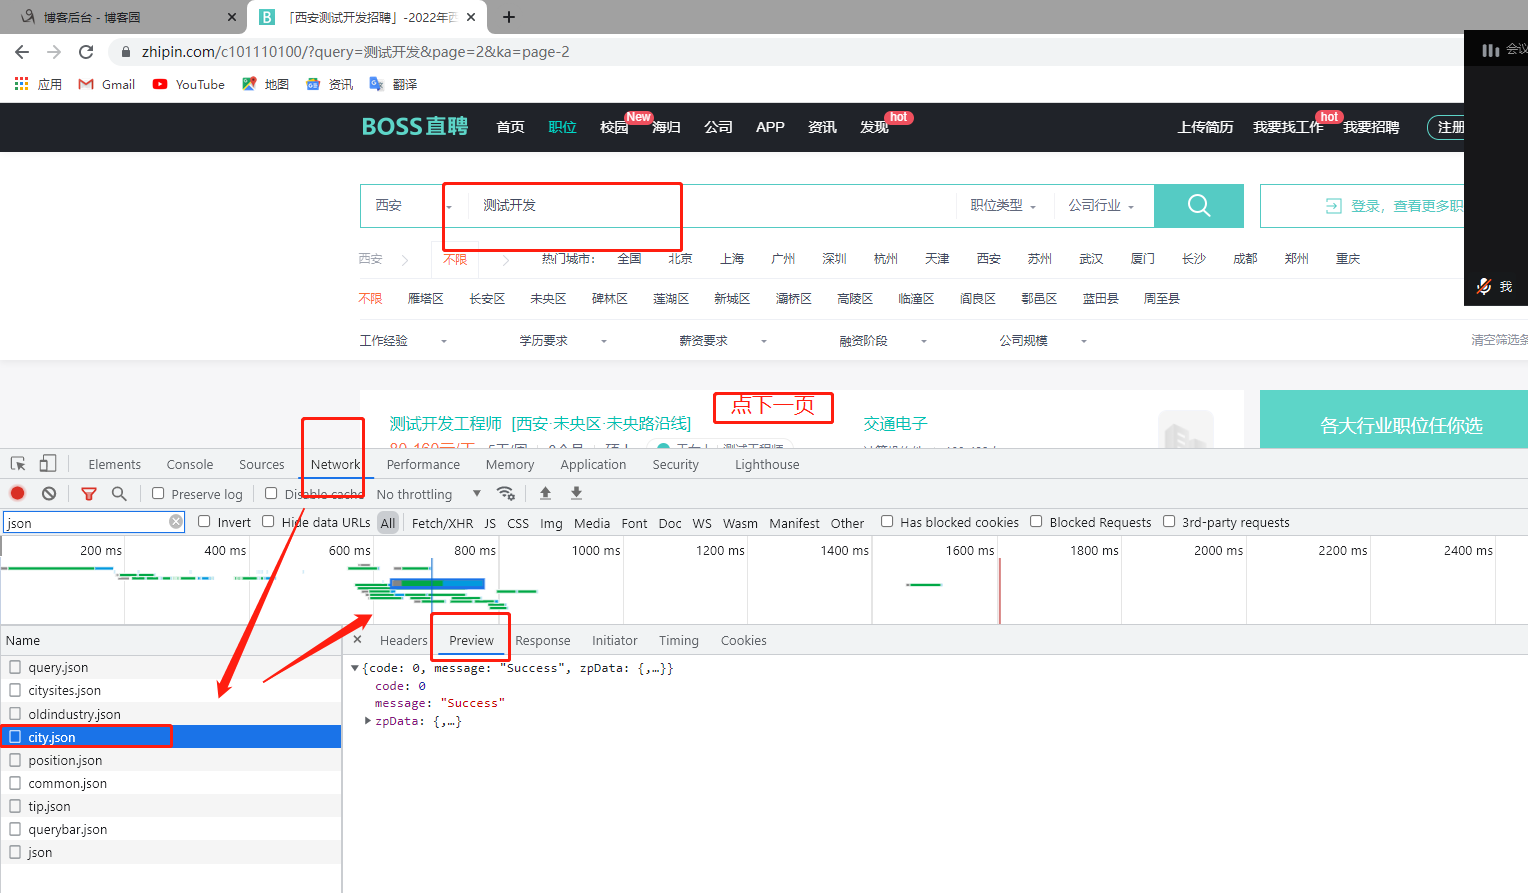The height and width of the screenshot is (893, 1528).
Task: Tick the checkbox beside query.json
Action: (15, 667)
